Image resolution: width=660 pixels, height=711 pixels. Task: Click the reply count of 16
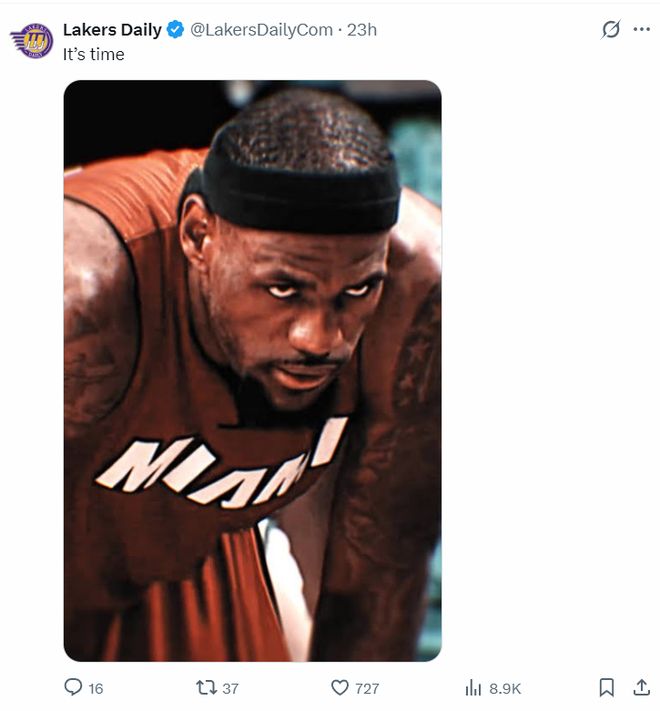pyautogui.click(x=96, y=689)
